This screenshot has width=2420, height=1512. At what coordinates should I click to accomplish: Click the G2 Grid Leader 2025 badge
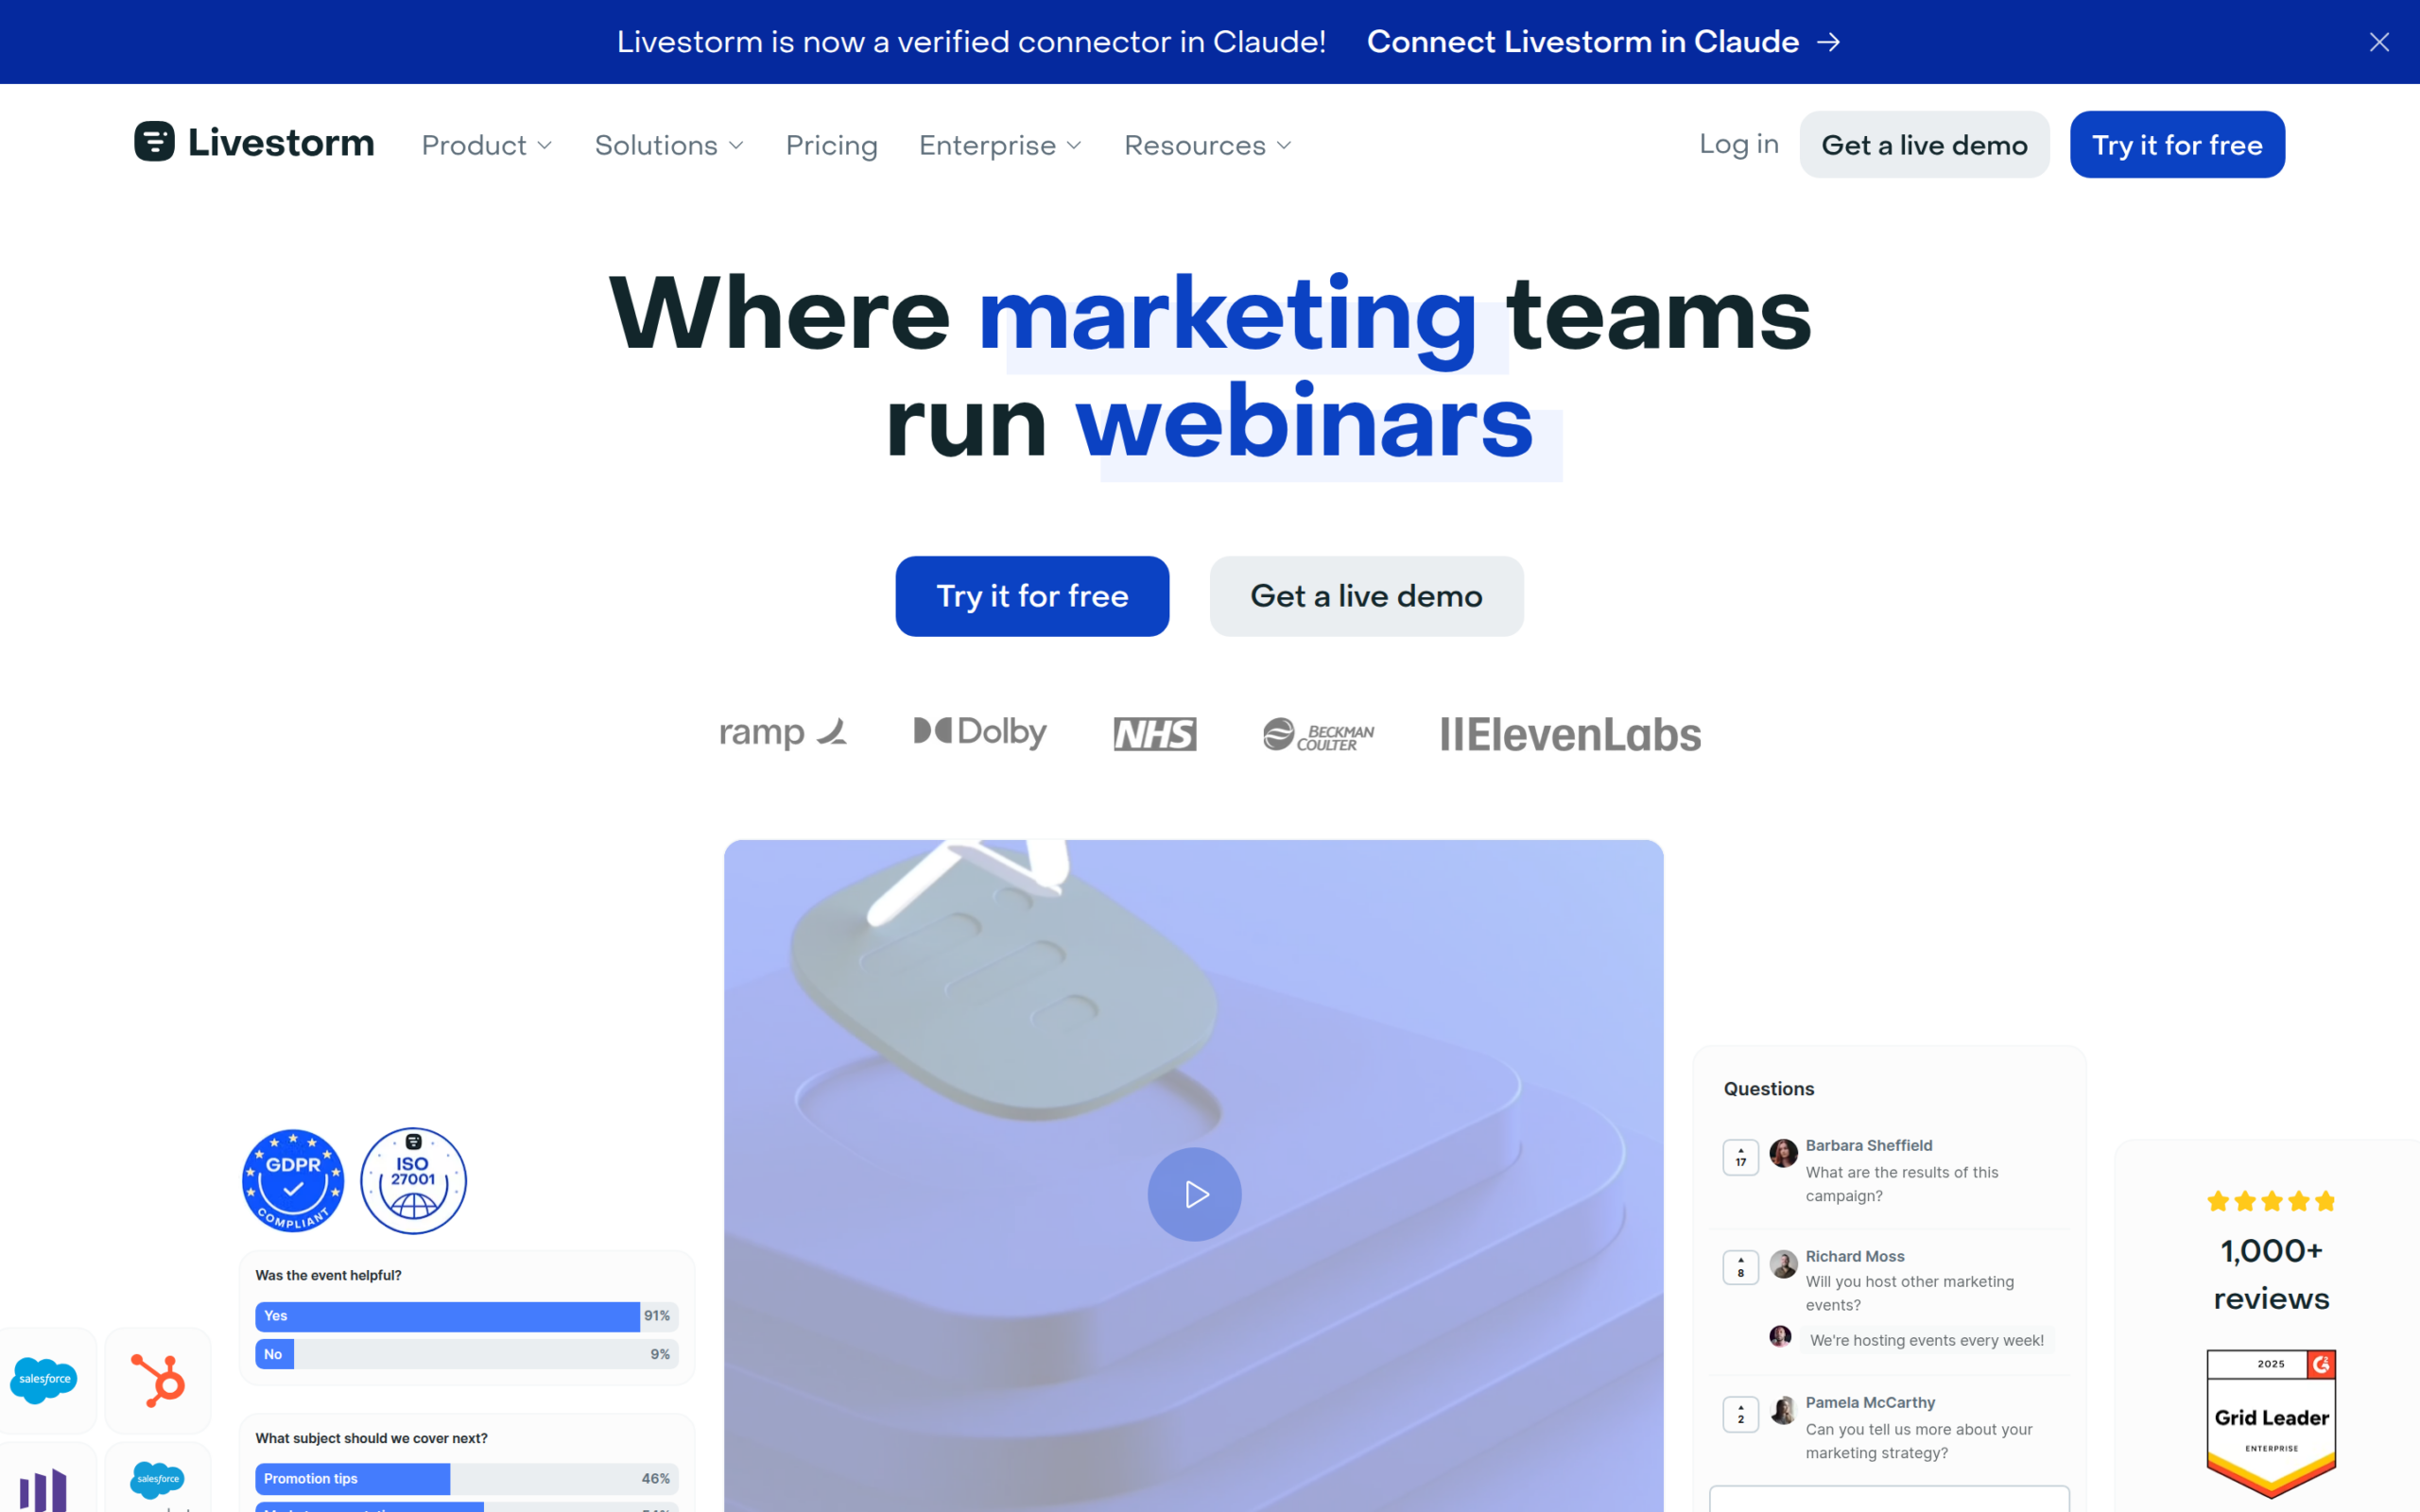[x=2271, y=1423]
